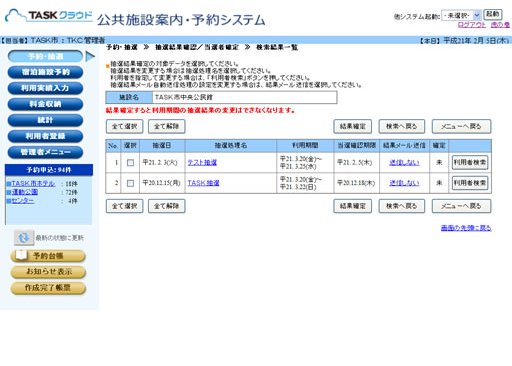Image resolution: width=512 pixels, height=366 pixels.
Task: Open TASK市ホテル reservation link
Action: pyautogui.click(x=33, y=183)
